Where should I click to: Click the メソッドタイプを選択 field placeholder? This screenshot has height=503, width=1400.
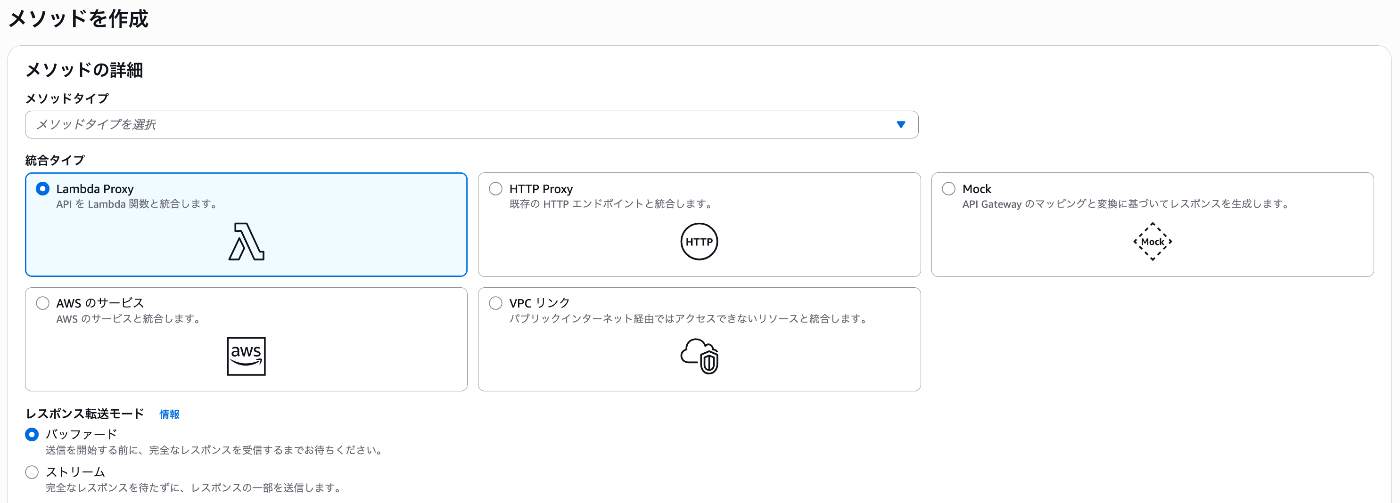click(96, 124)
